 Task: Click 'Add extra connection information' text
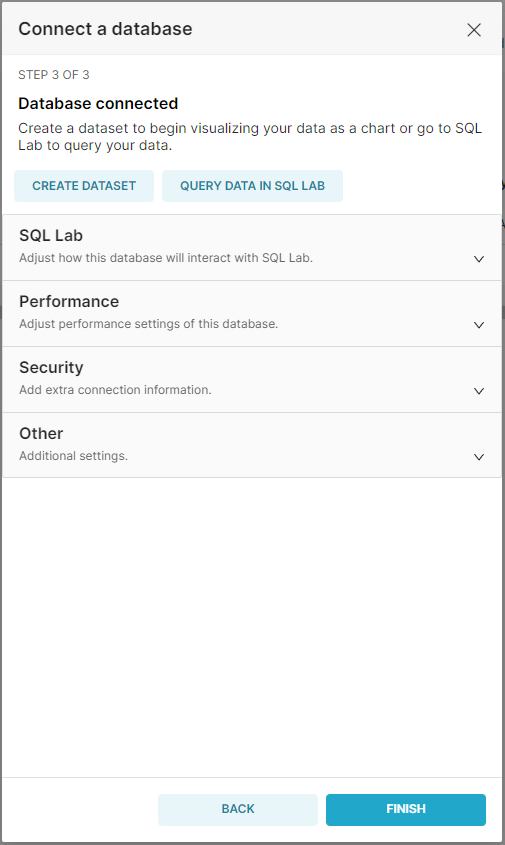coord(115,390)
